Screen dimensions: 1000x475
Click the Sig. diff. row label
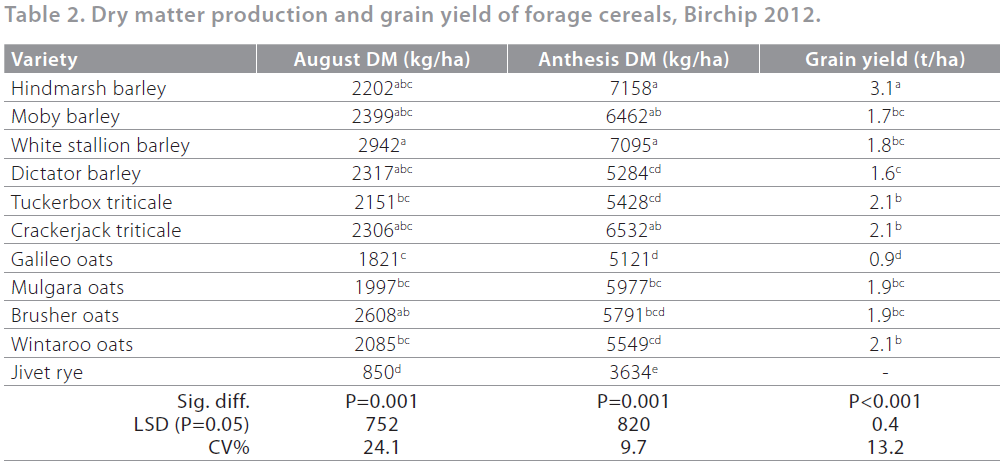(x=215, y=402)
